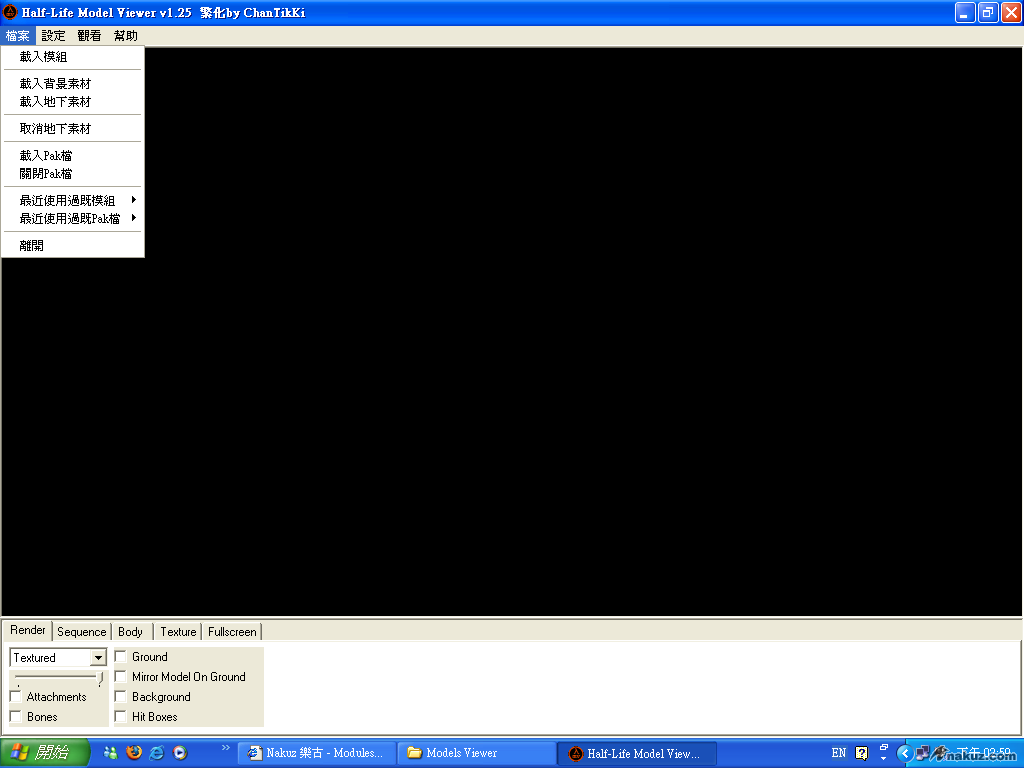Choose 離開 to exit the program
The width and height of the screenshot is (1024, 768).
(x=72, y=246)
